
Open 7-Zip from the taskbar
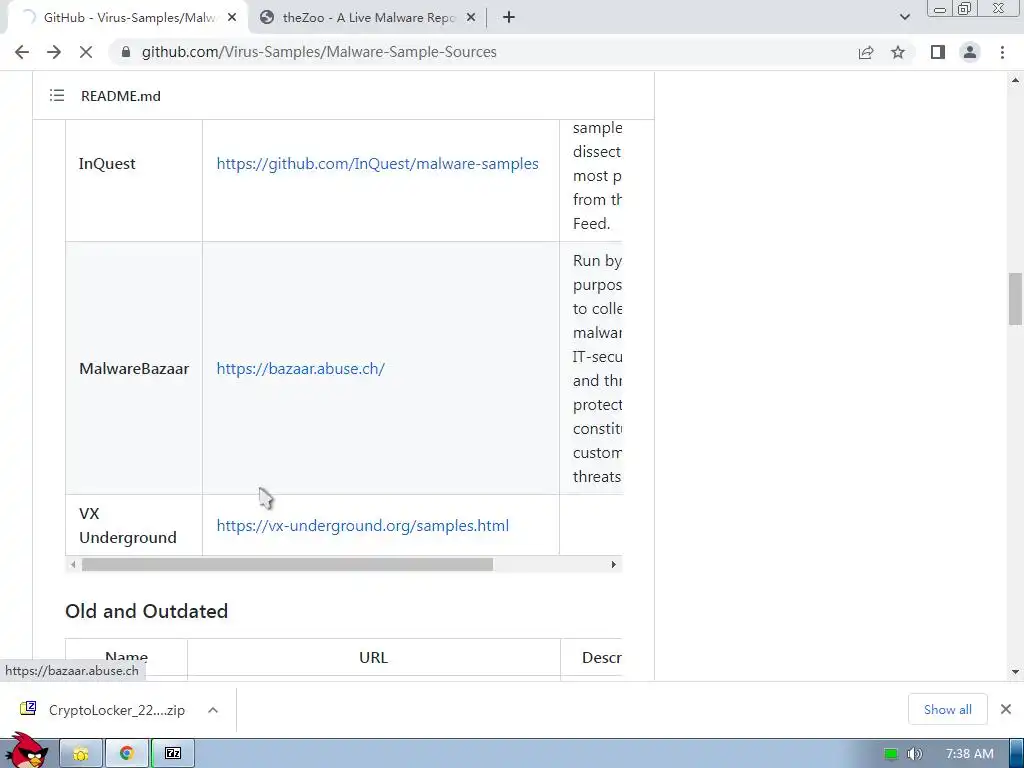pos(173,754)
